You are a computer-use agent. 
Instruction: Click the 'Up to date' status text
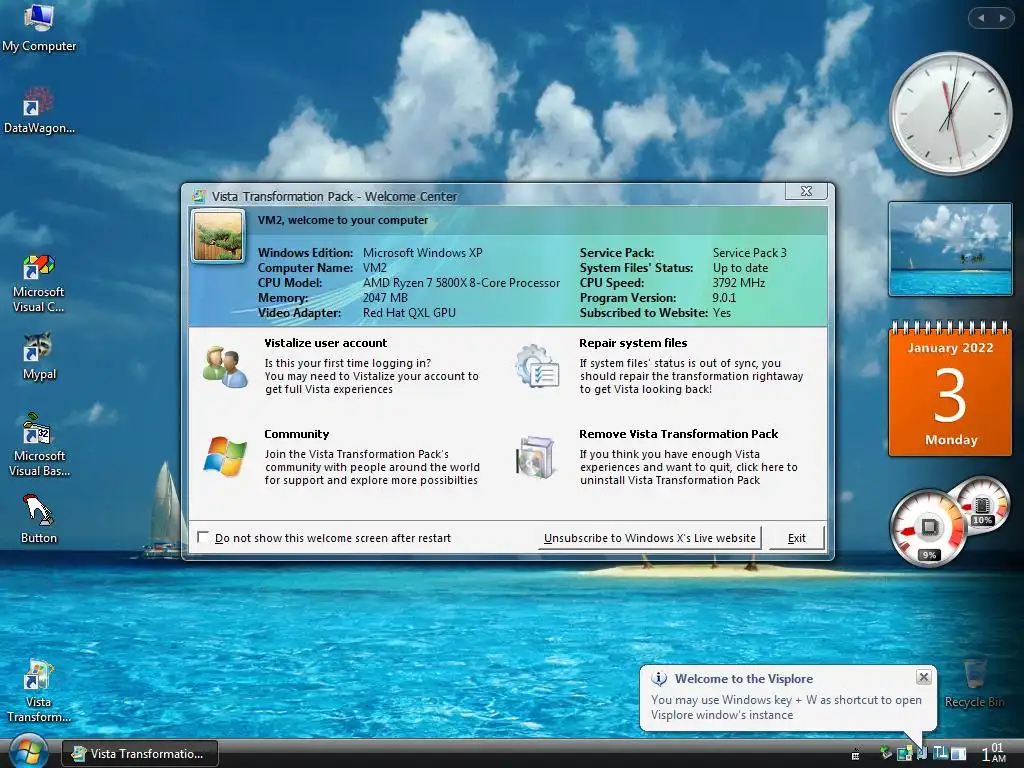741,268
